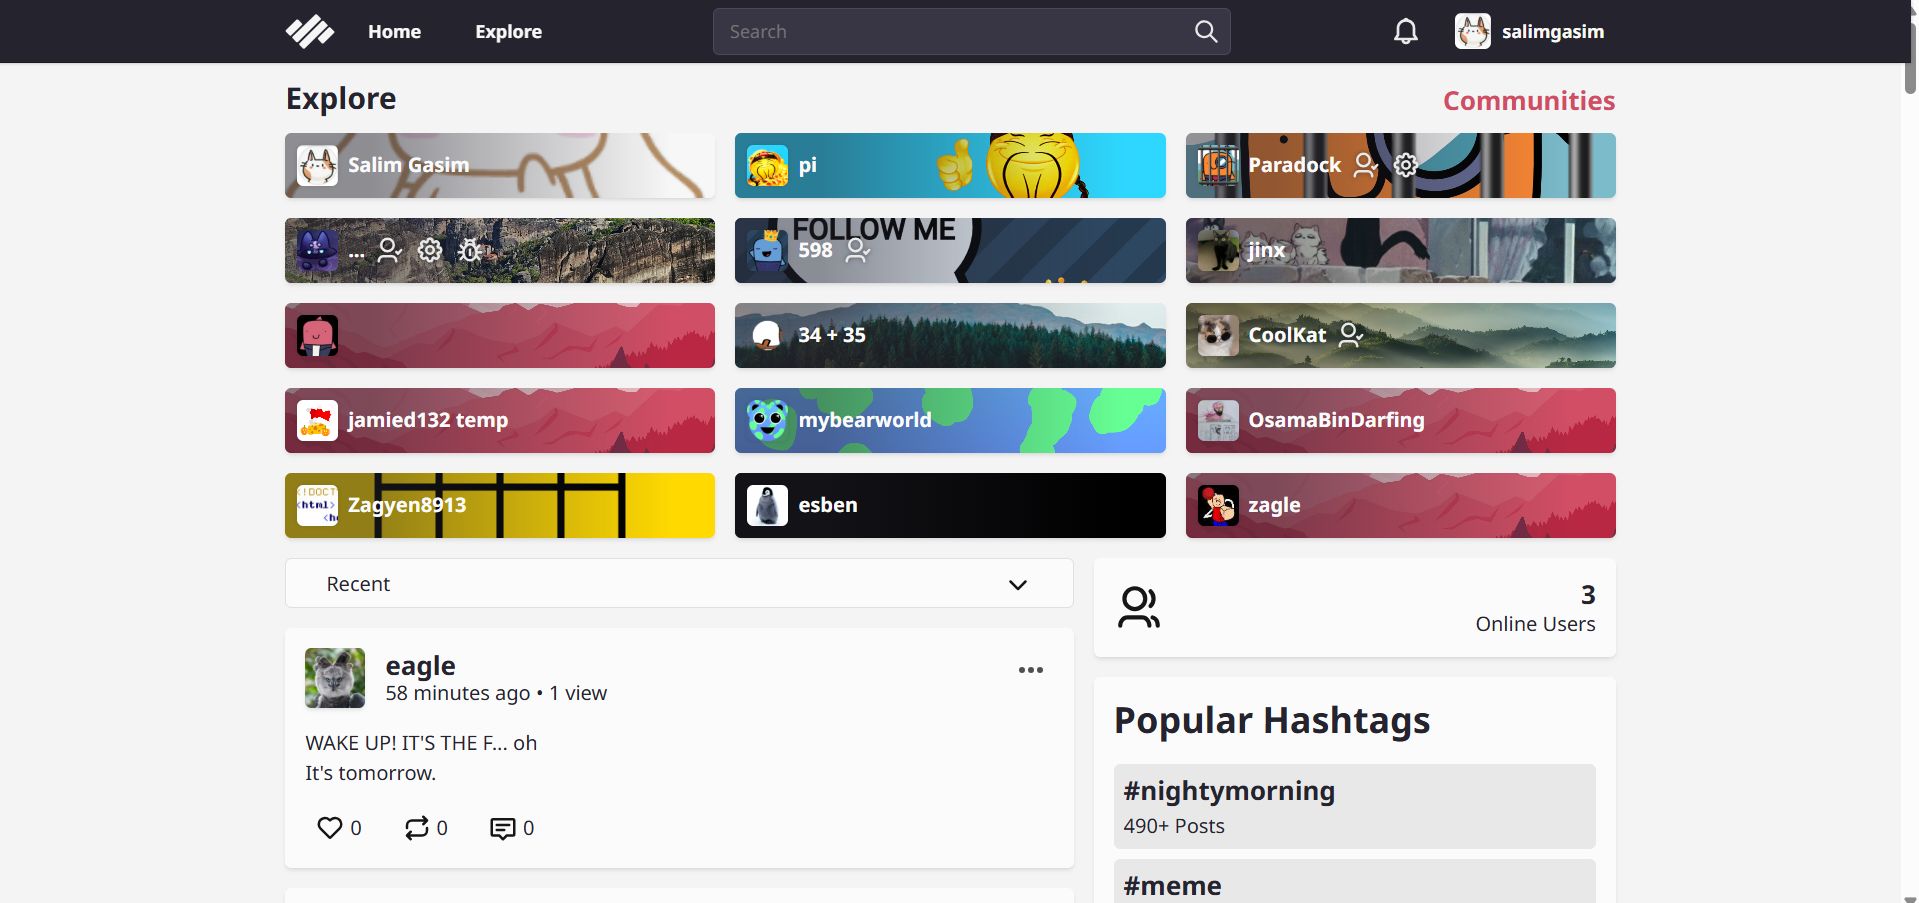Viewport: 1919px width, 903px height.
Task: Open #nightymorning hashtag
Action: point(1354,806)
